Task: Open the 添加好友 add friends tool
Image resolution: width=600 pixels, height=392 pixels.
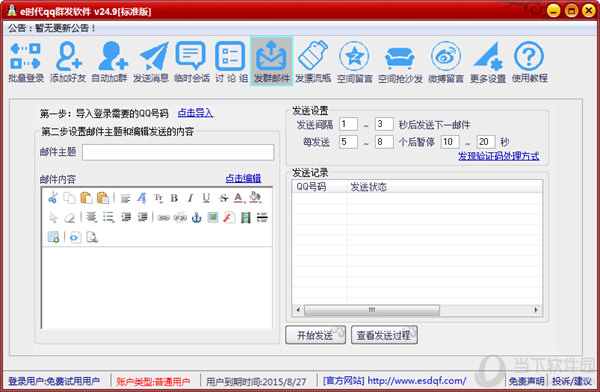Action: click(x=68, y=62)
